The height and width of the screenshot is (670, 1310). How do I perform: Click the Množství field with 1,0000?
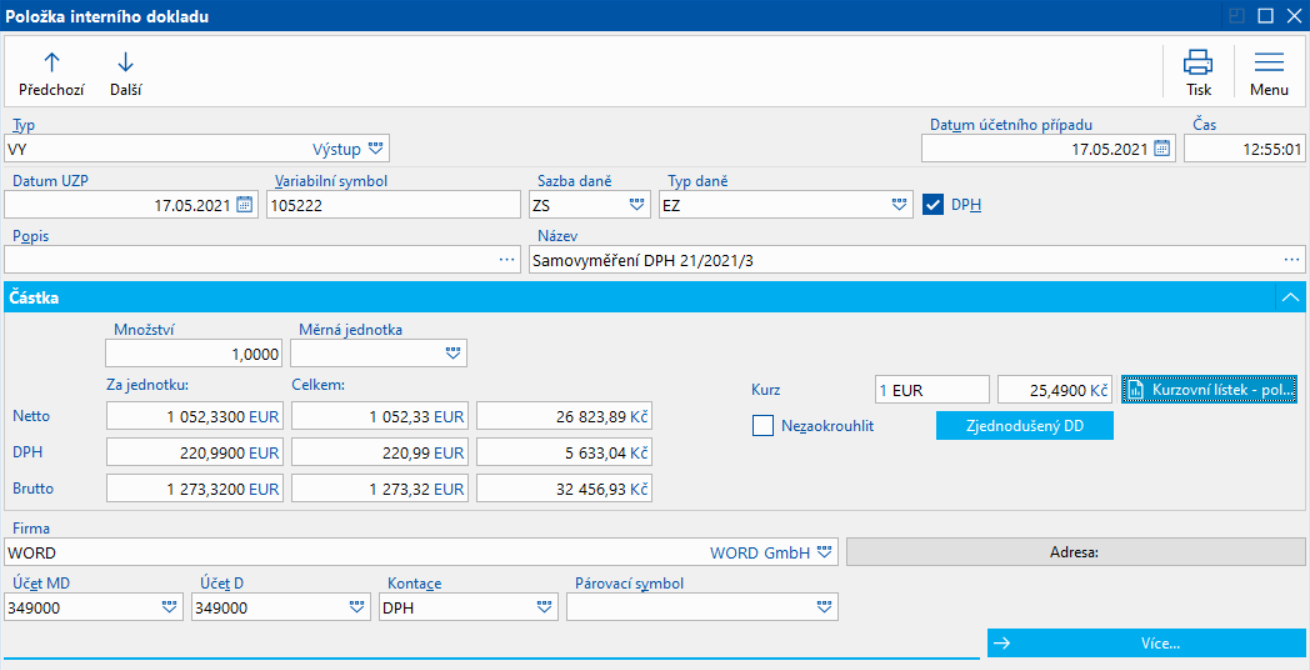click(x=194, y=353)
